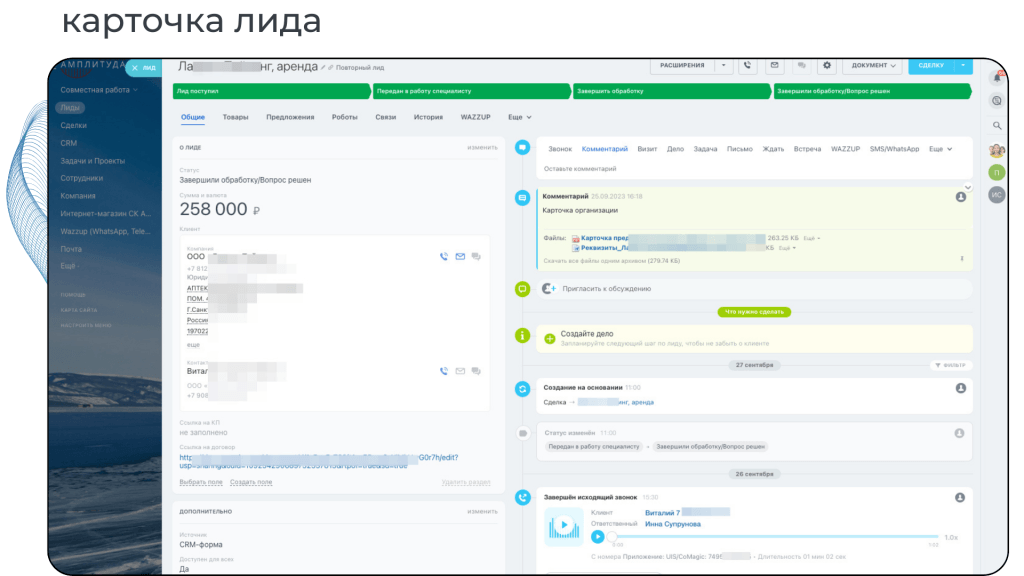
Task: Expand Еще in the activity type row
Action: coord(940,149)
